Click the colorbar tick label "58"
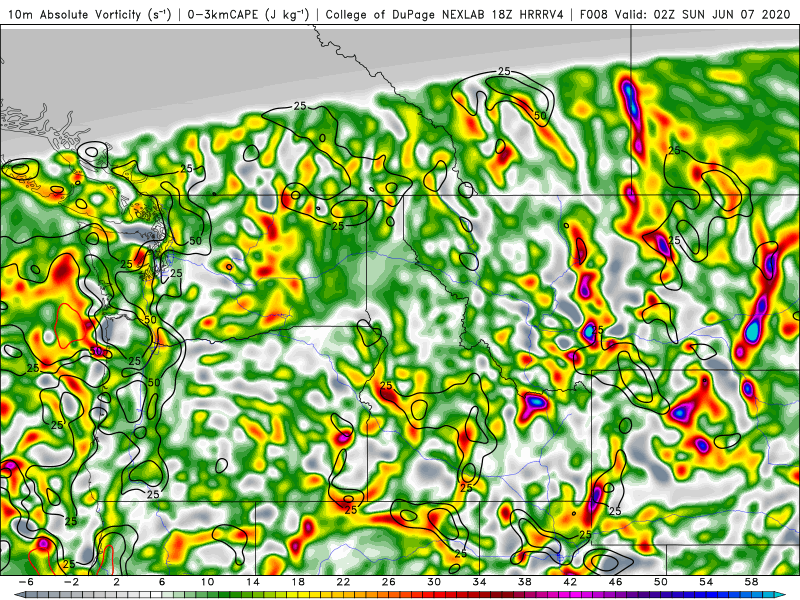Screen dimensions: 800x600 pyautogui.click(x=752, y=582)
